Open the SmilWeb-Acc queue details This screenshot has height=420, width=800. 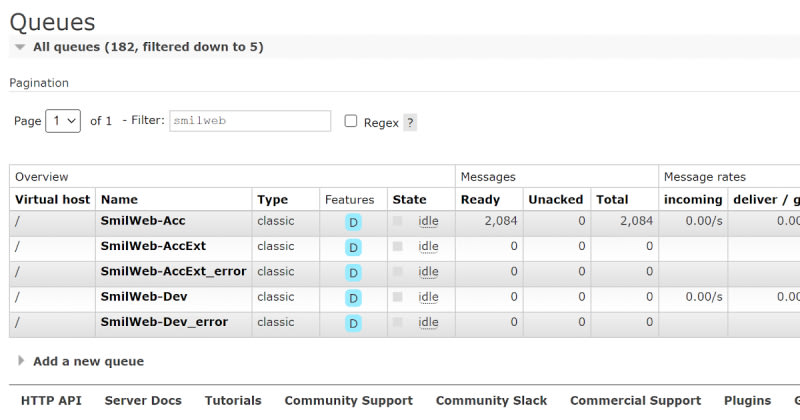[143, 221]
